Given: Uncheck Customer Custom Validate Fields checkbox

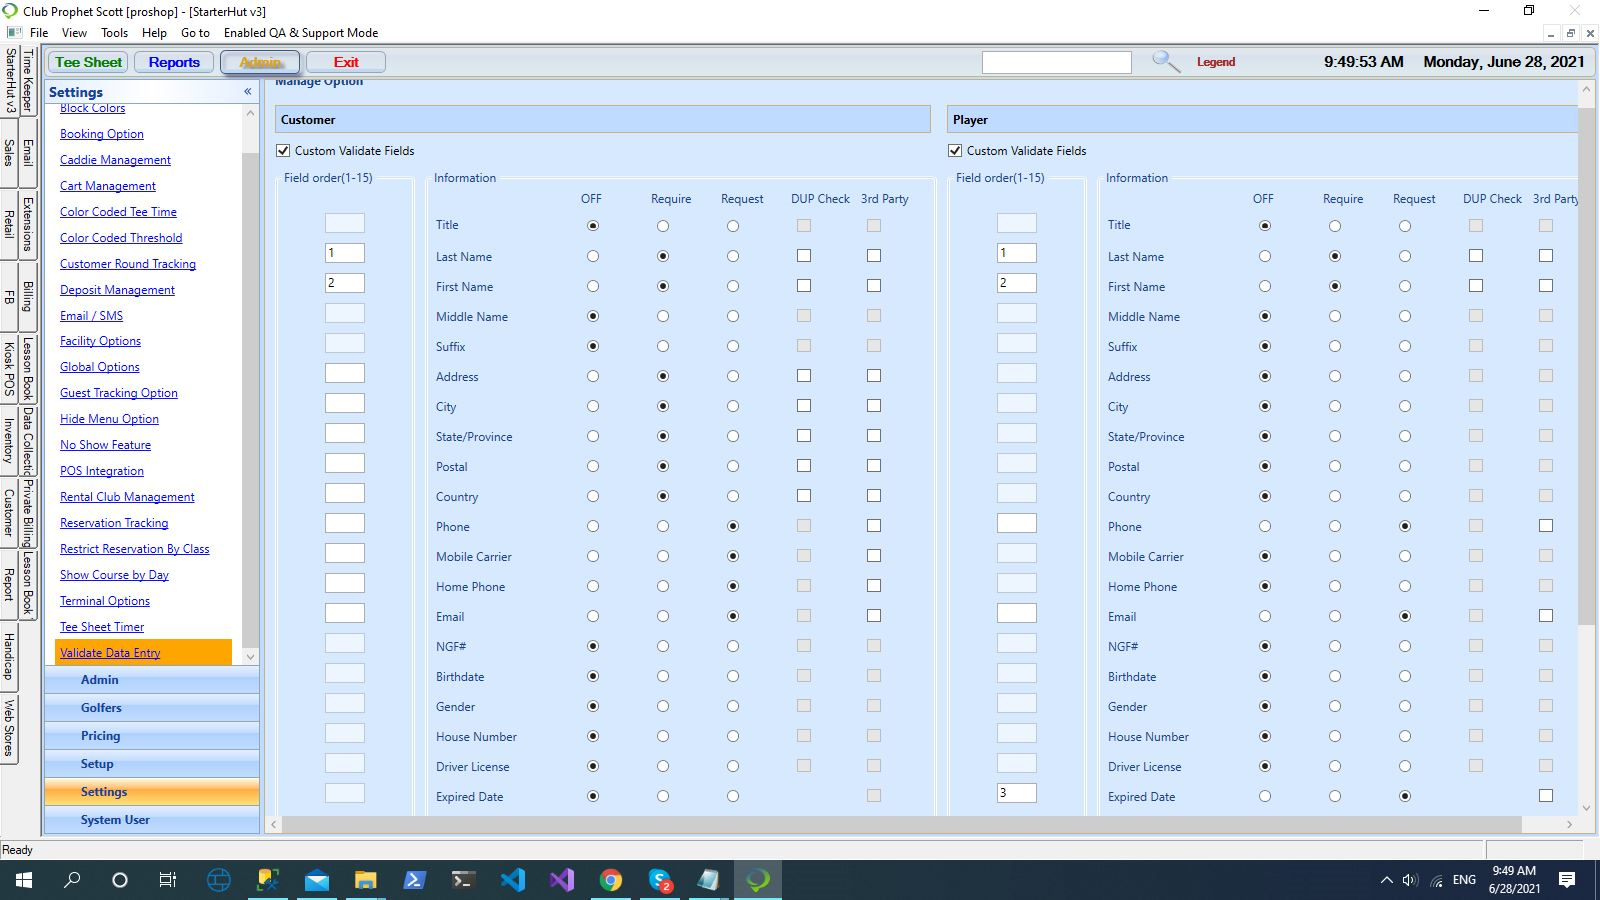Looking at the screenshot, I should point(283,151).
